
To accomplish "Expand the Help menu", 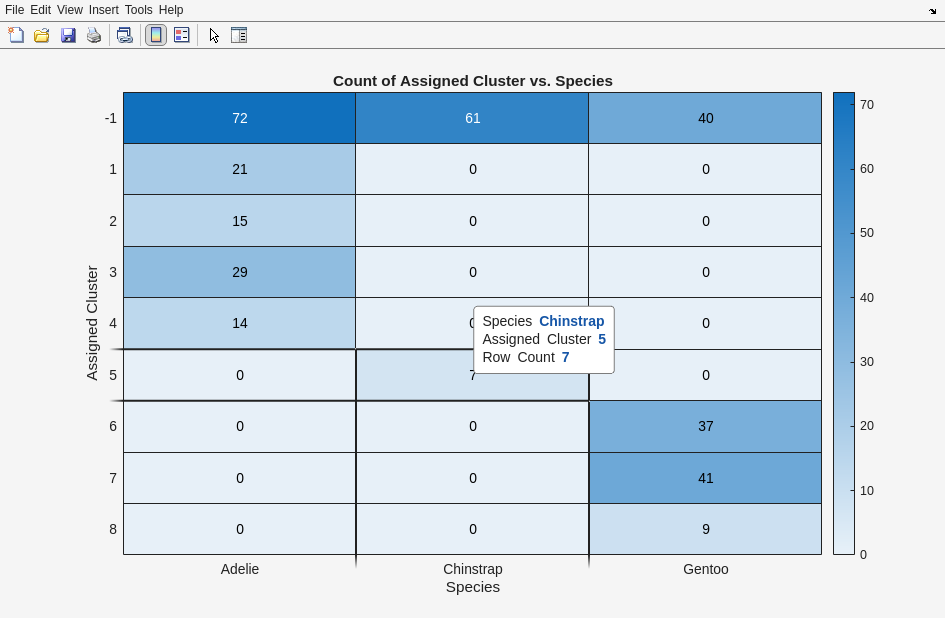I will tap(171, 10).
